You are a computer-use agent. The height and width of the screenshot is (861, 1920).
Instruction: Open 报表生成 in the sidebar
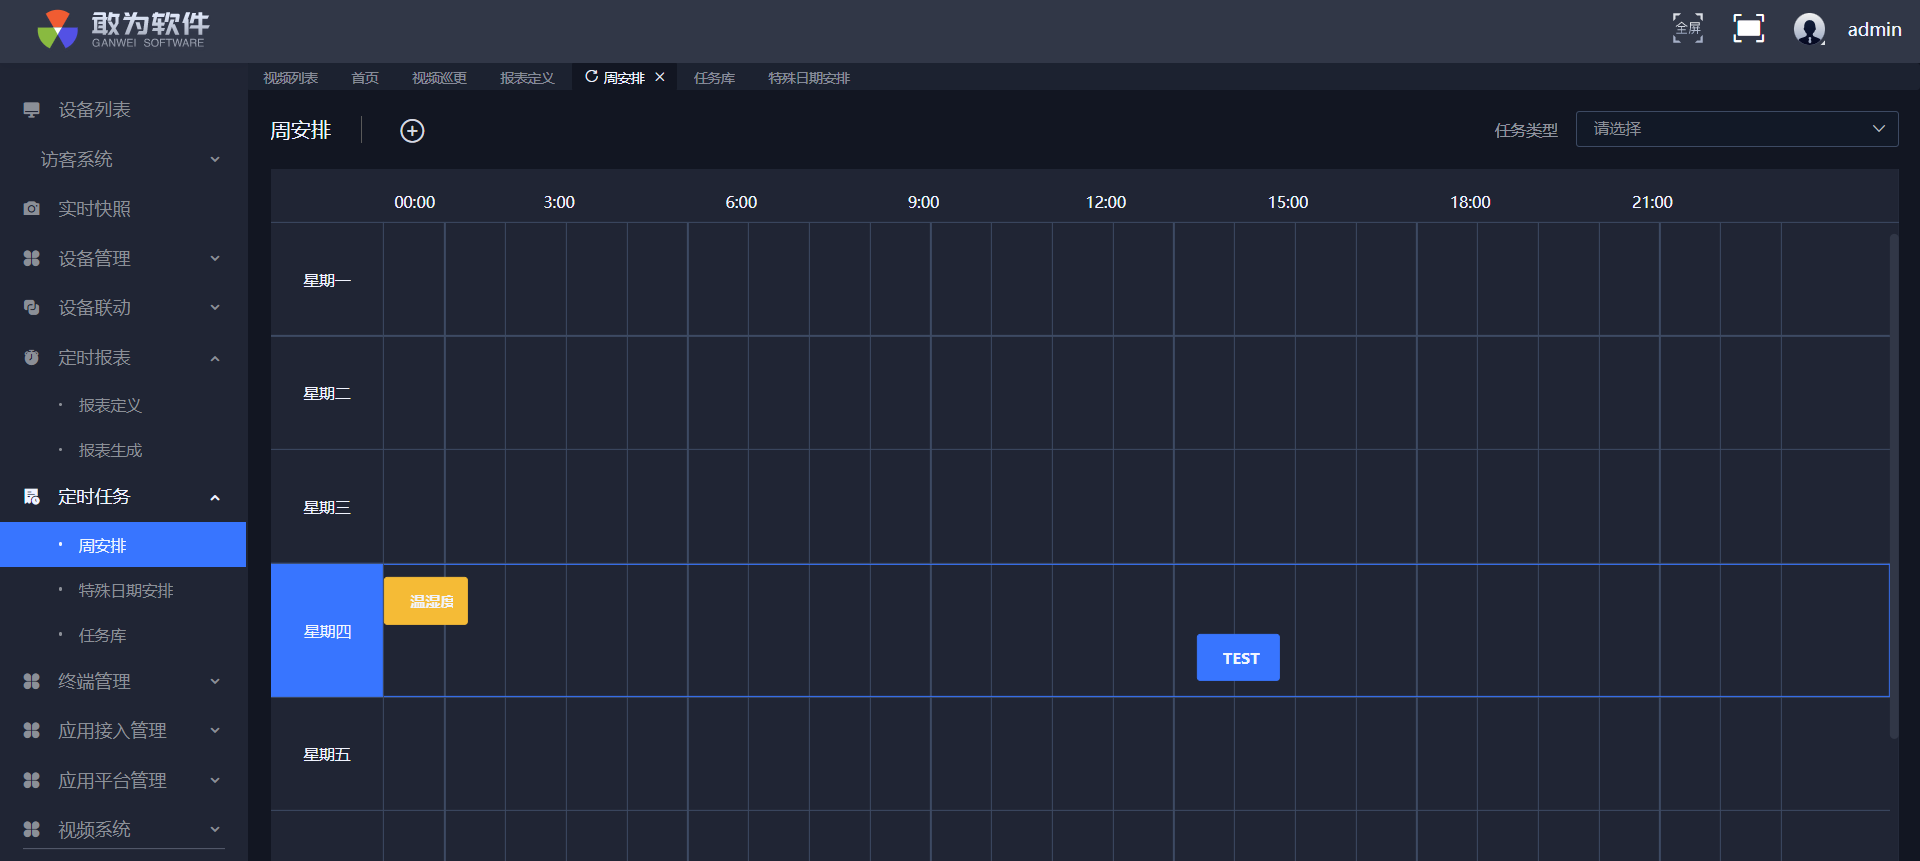tap(110, 451)
